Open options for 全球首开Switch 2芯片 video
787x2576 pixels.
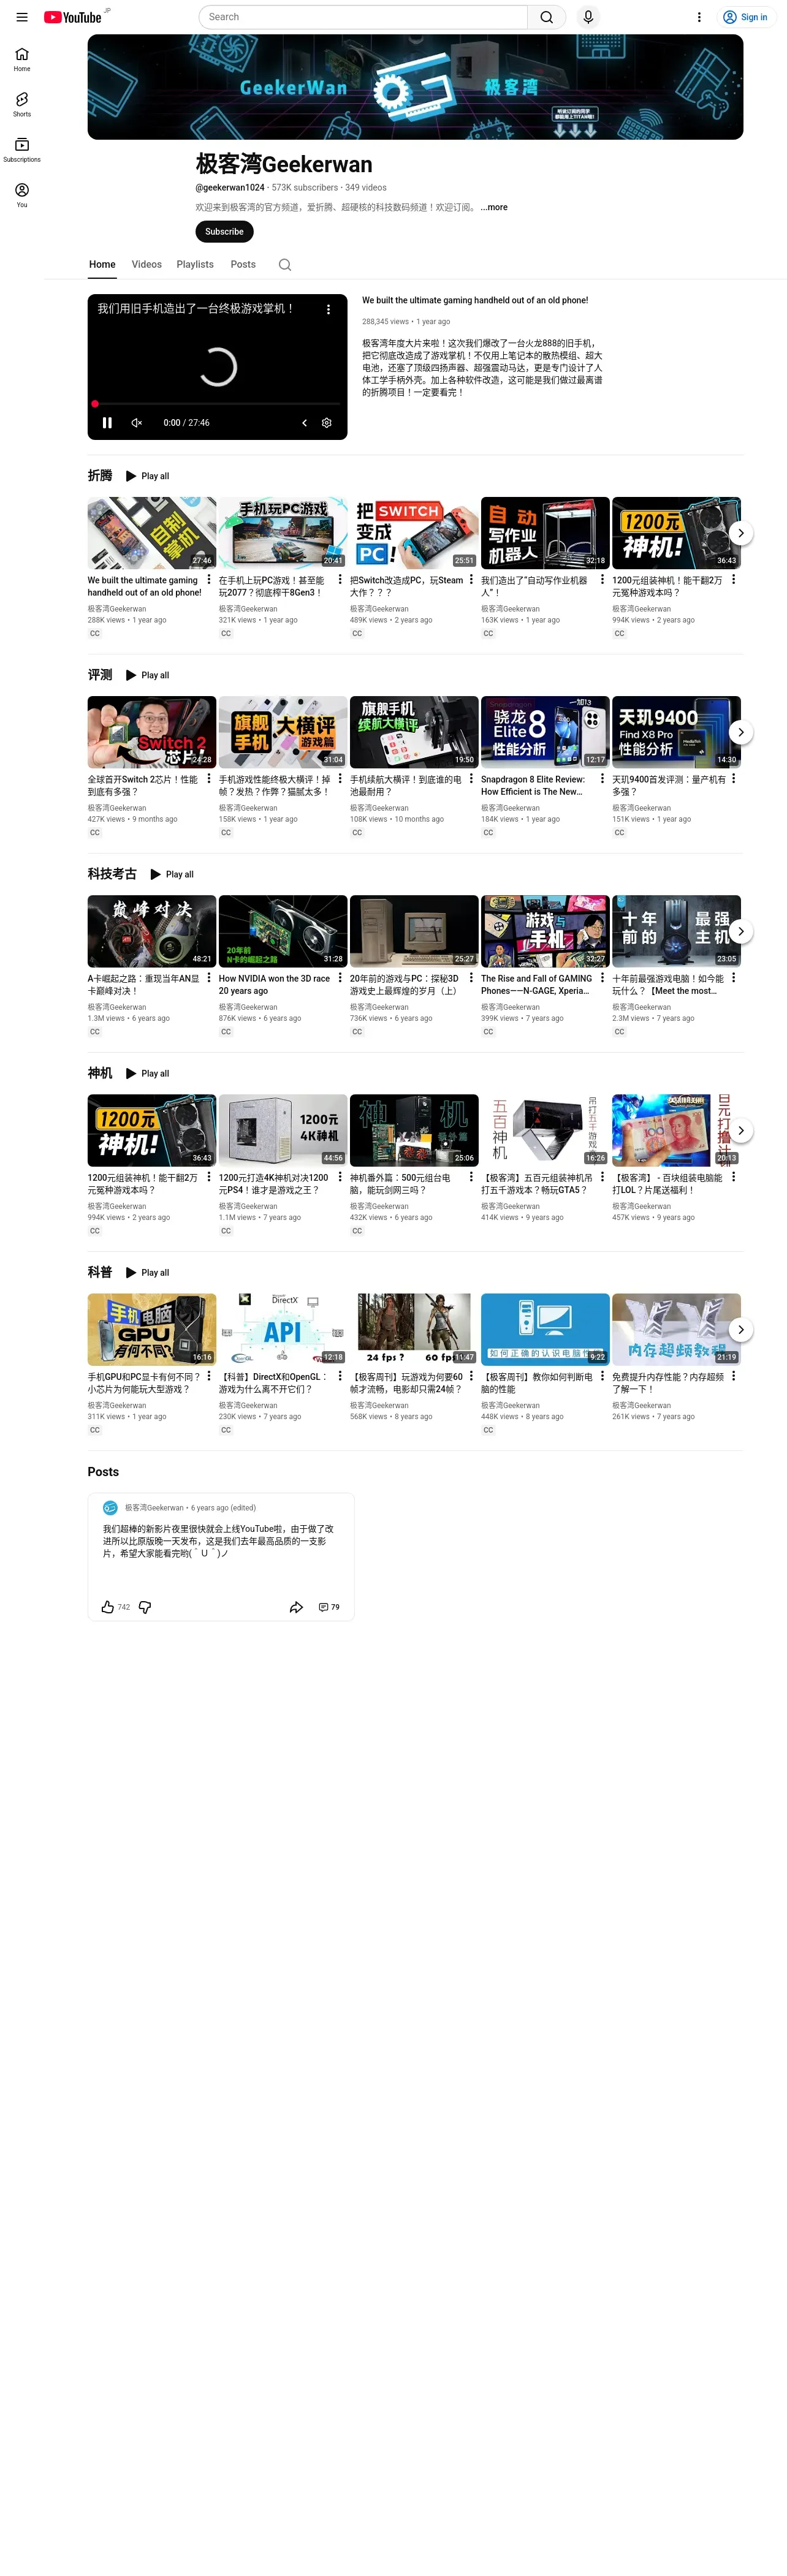click(x=209, y=779)
